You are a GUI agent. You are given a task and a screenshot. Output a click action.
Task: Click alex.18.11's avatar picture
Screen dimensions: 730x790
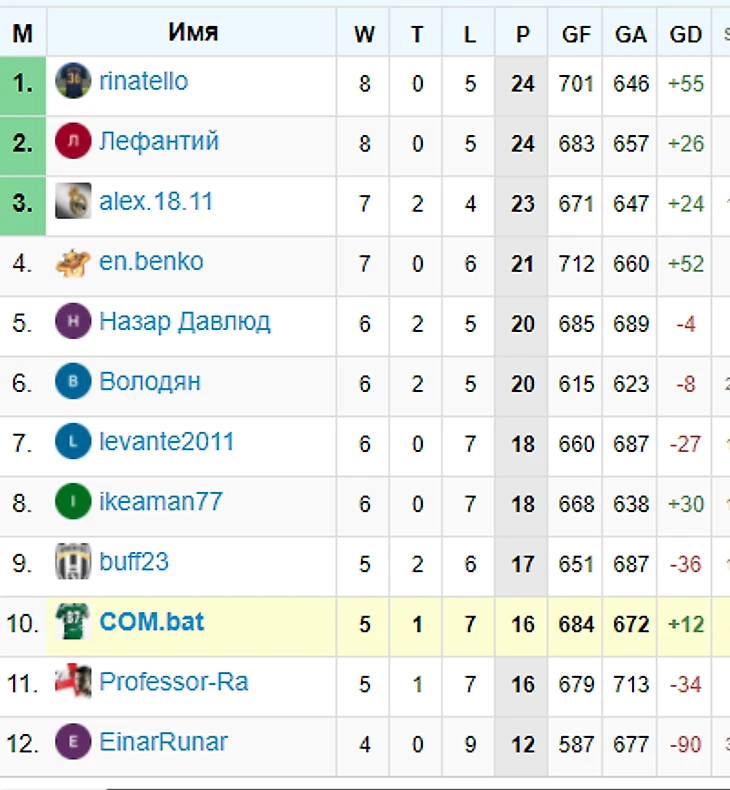pyautogui.click(x=73, y=202)
